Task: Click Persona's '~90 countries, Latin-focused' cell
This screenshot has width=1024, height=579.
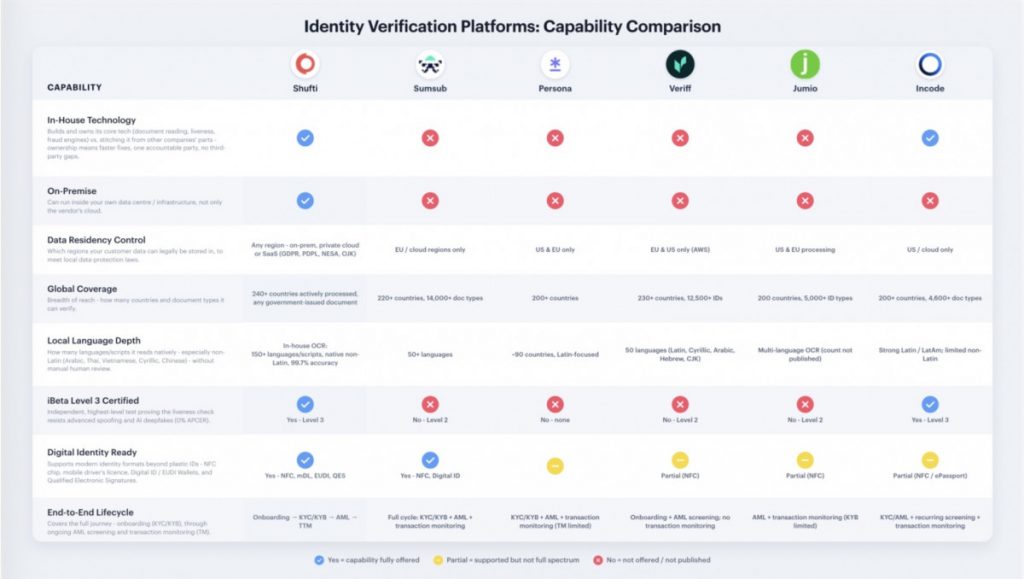Action: click(555, 354)
